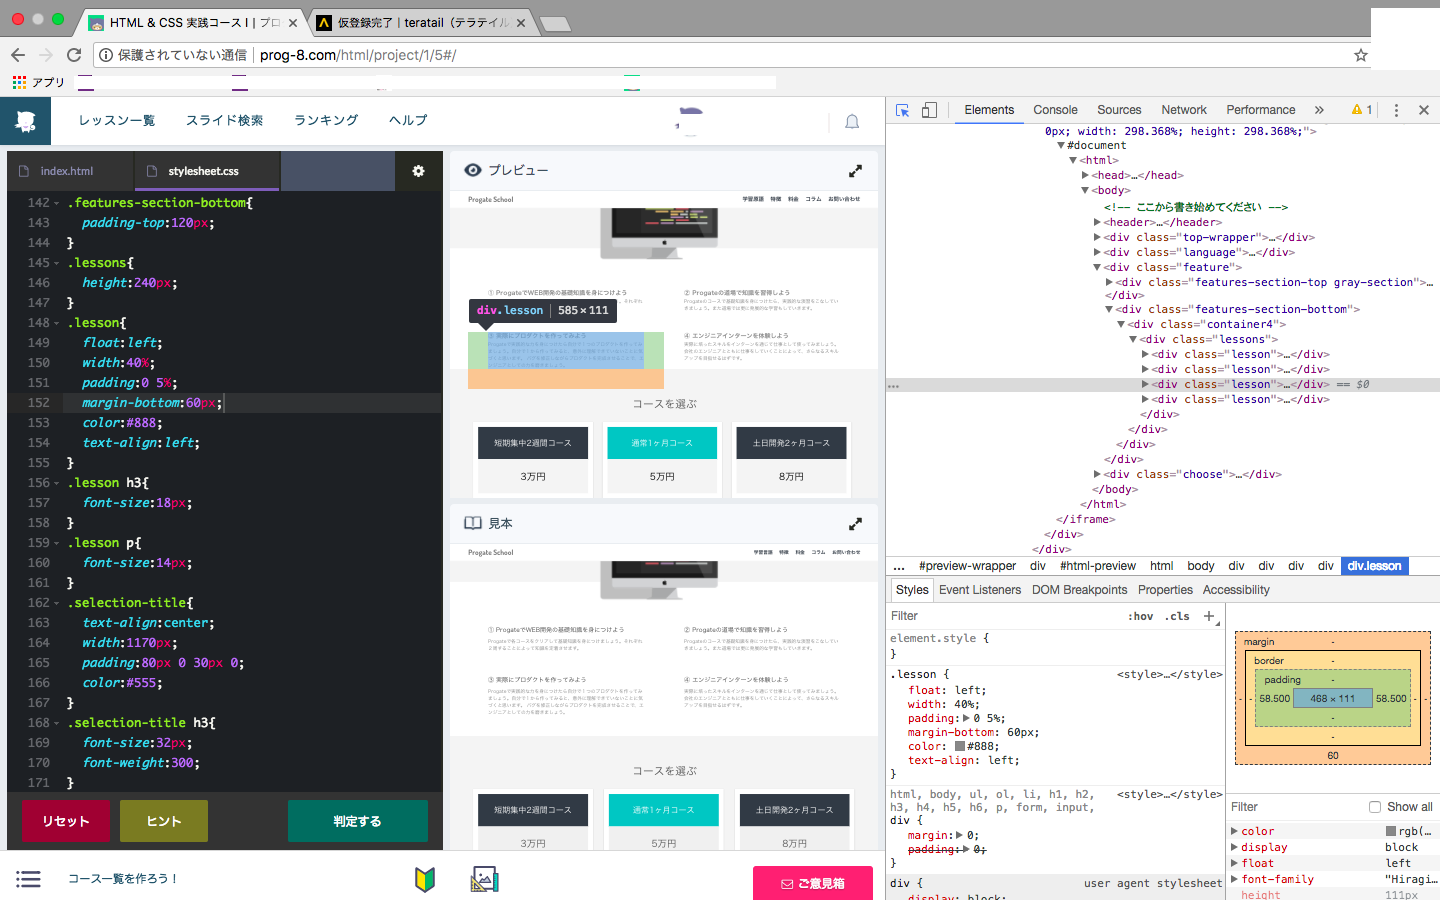Switch to the Console tab

coord(1055,110)
